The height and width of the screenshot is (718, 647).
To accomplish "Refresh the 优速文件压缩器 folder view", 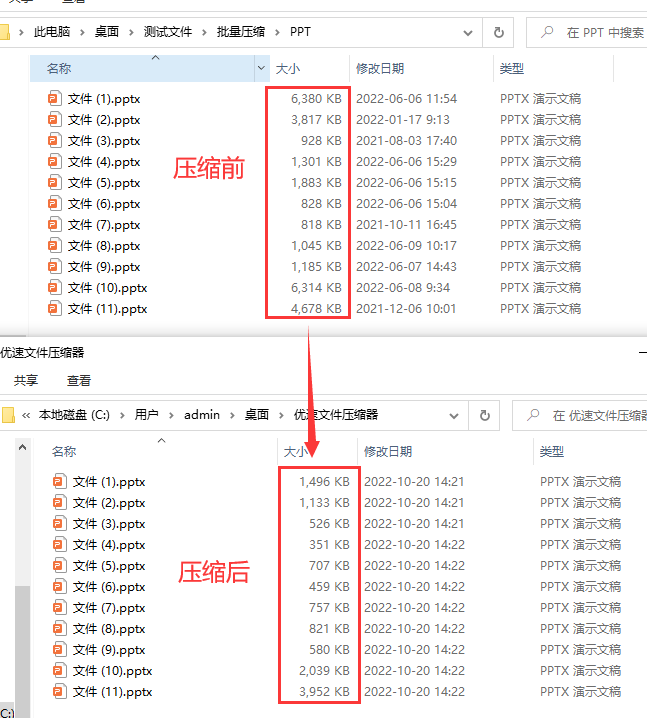I will click(x=484, y=416).
